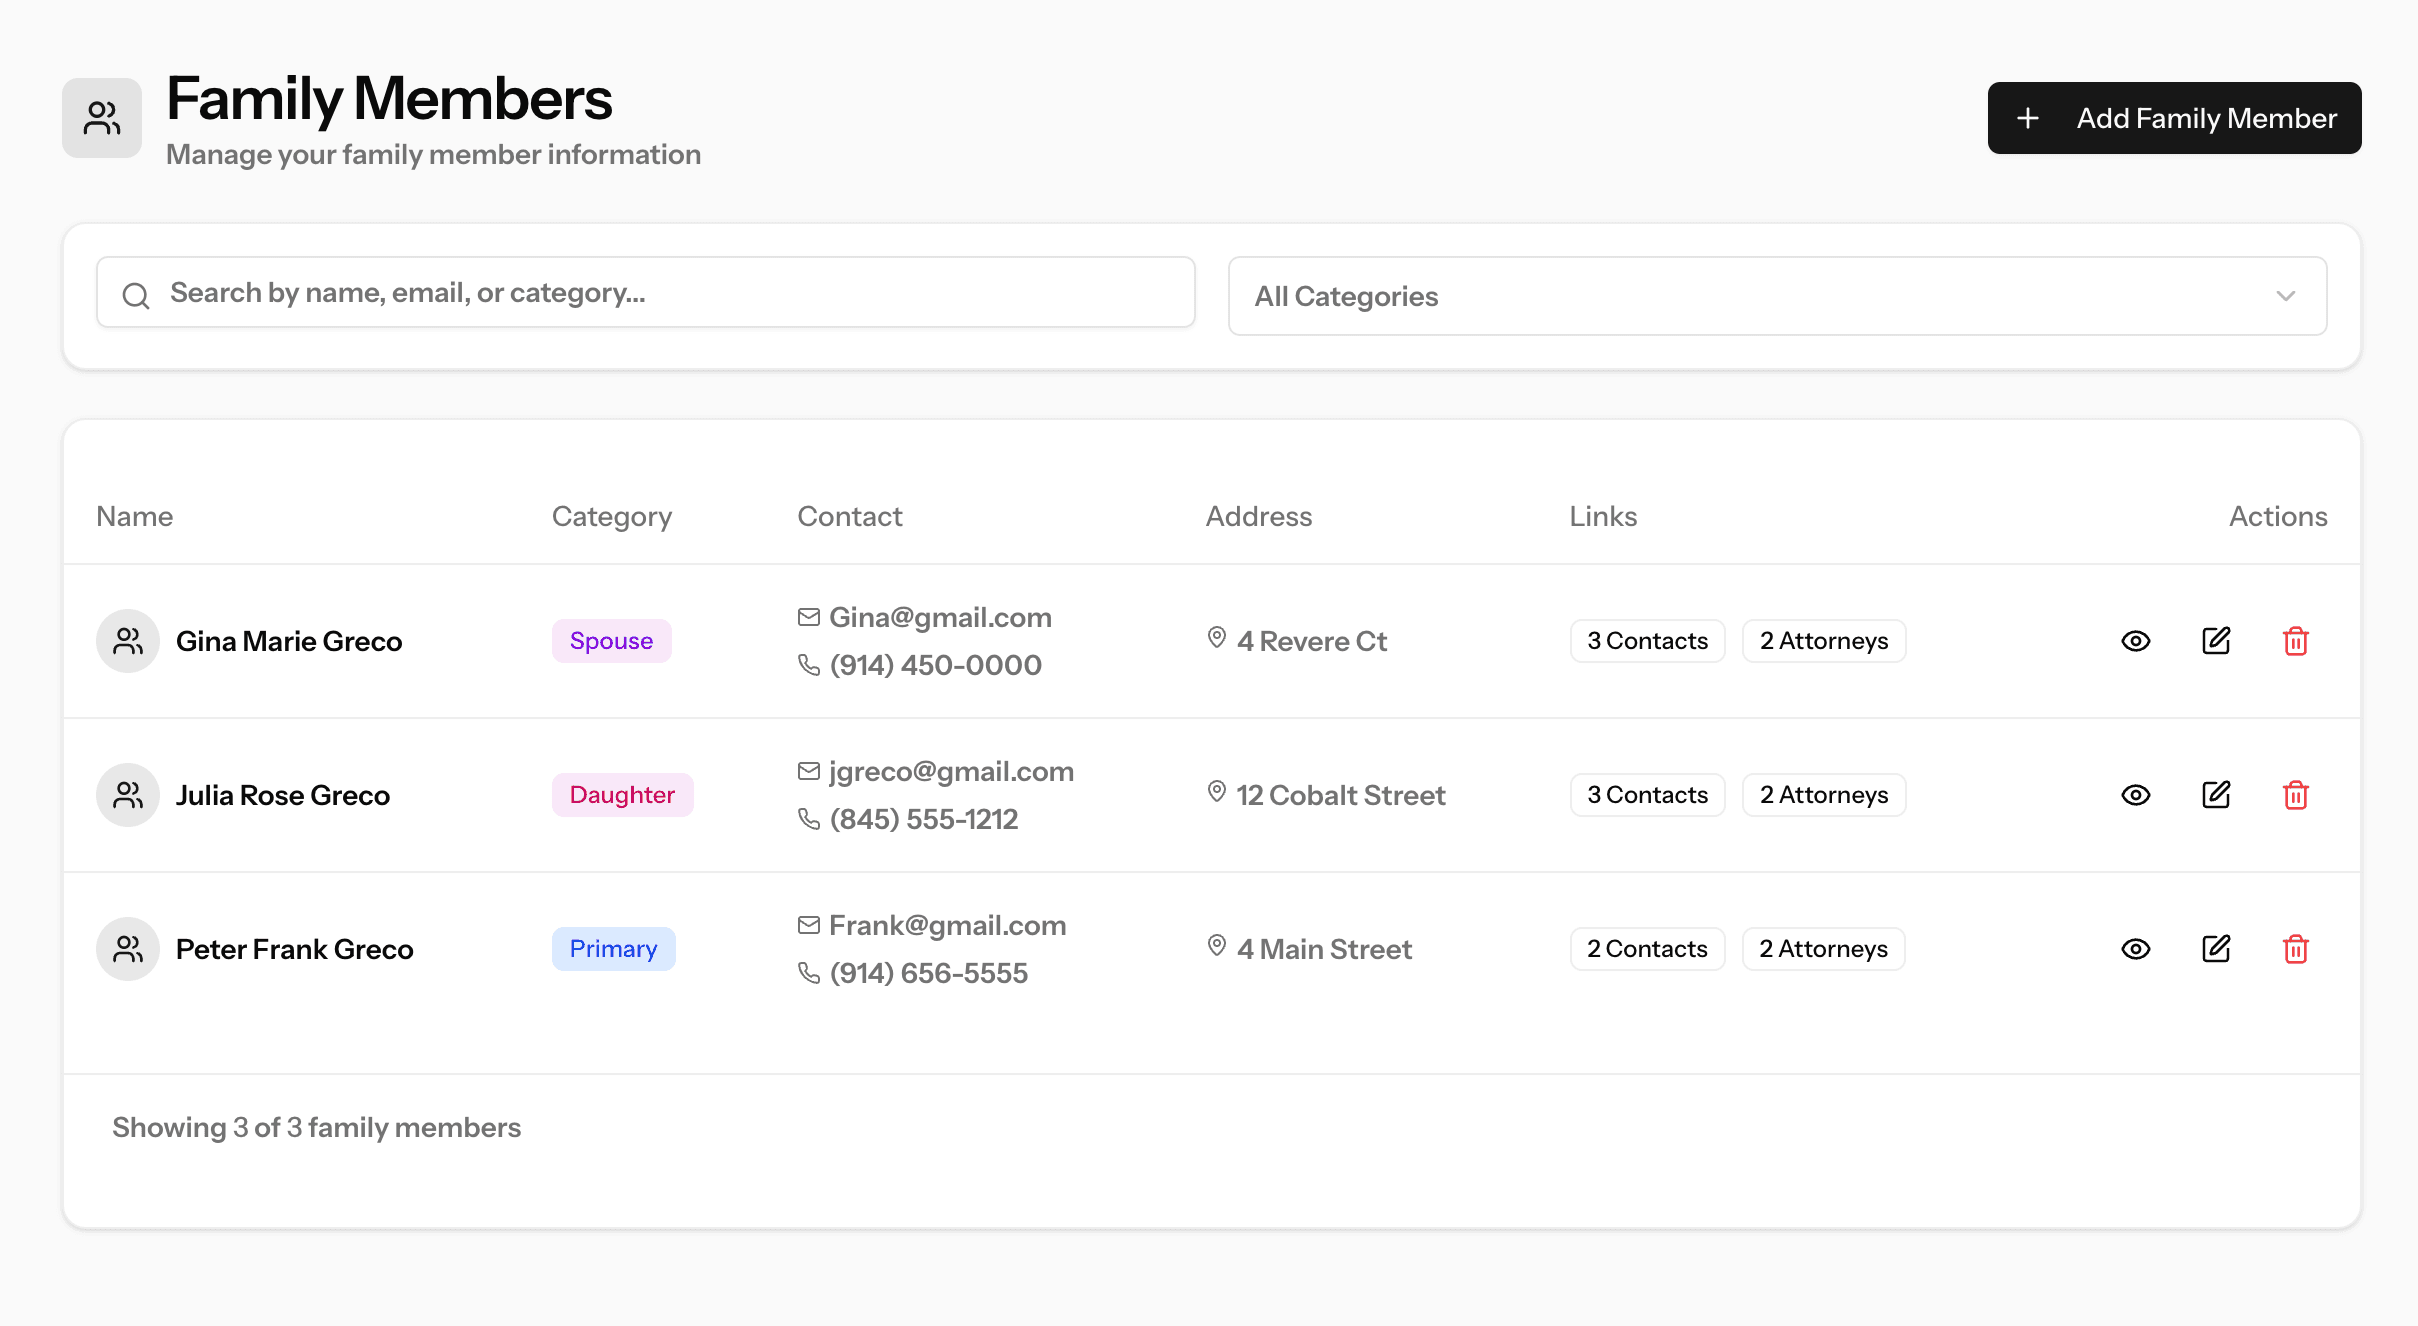
Task: Open Gina's 3 Contacts link badge
Action: (1647, 641)
